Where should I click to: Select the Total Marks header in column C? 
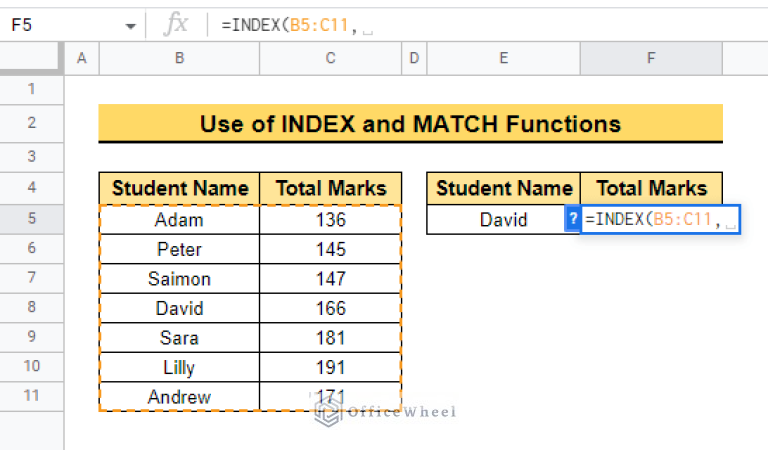330,188
